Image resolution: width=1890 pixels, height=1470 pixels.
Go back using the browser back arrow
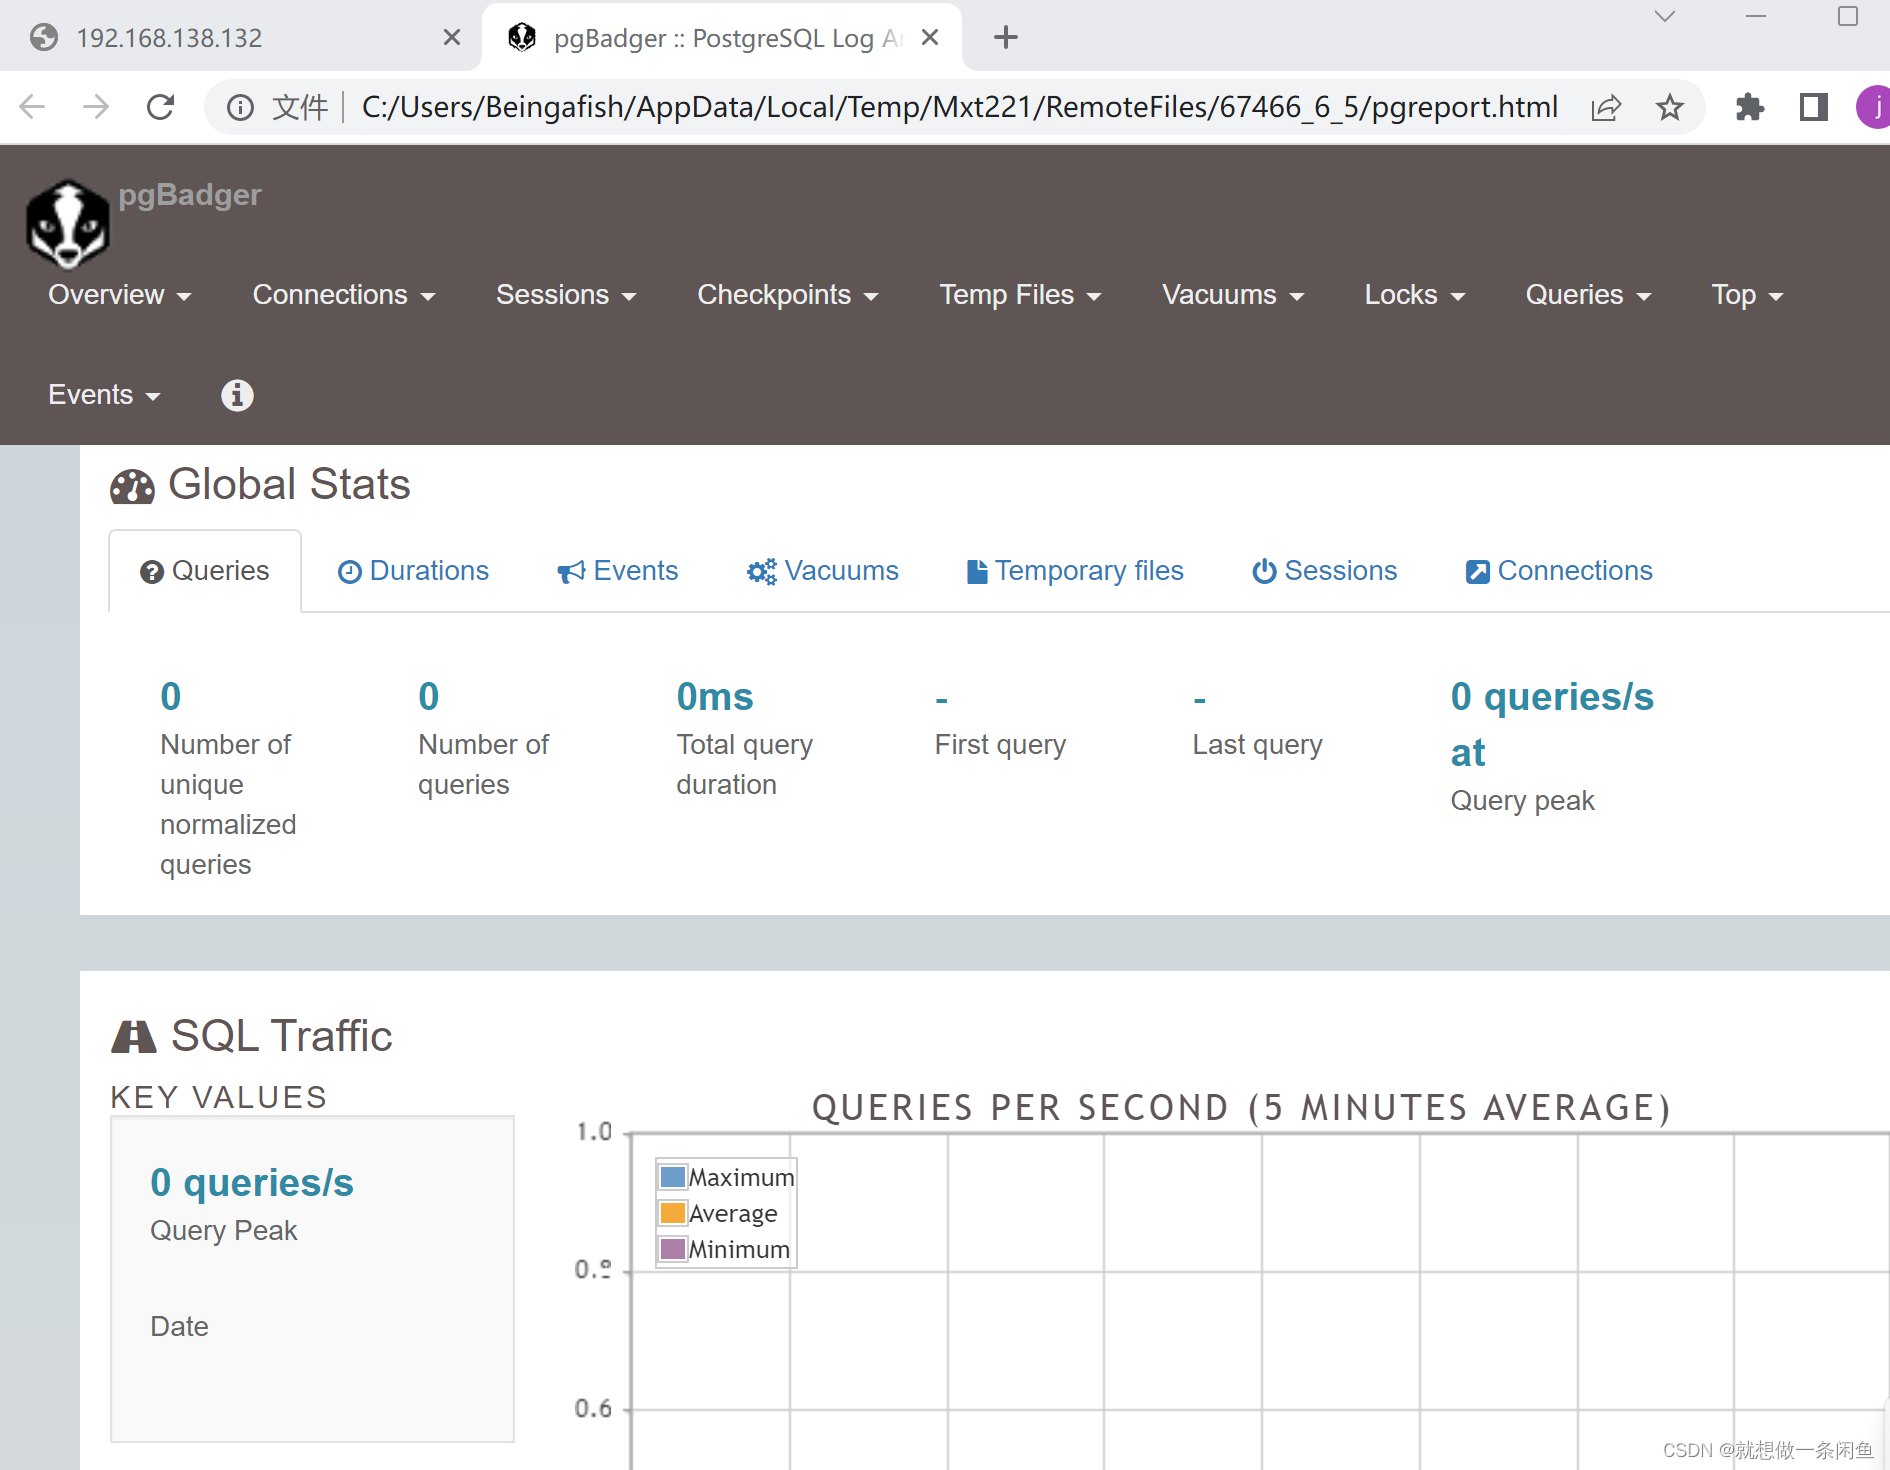(33, 107)
